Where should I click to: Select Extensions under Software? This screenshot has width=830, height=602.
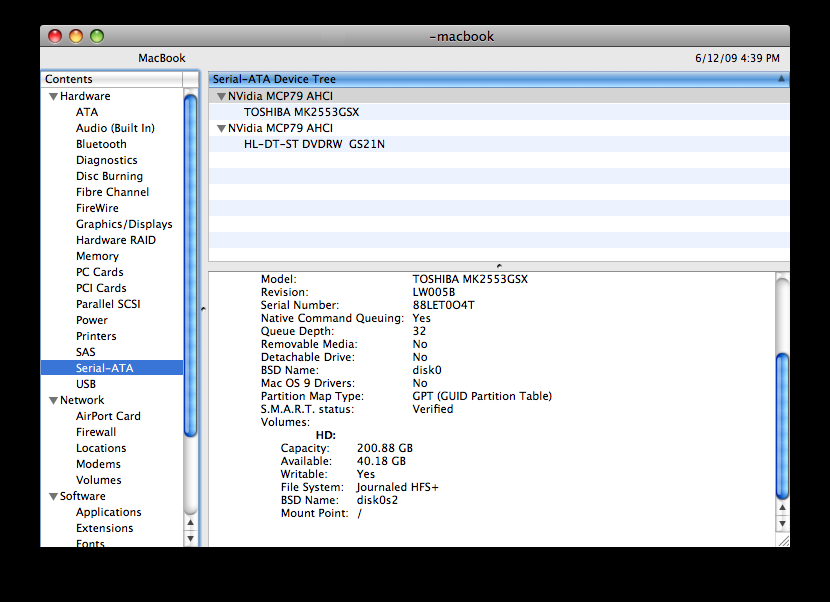[104, 528]
